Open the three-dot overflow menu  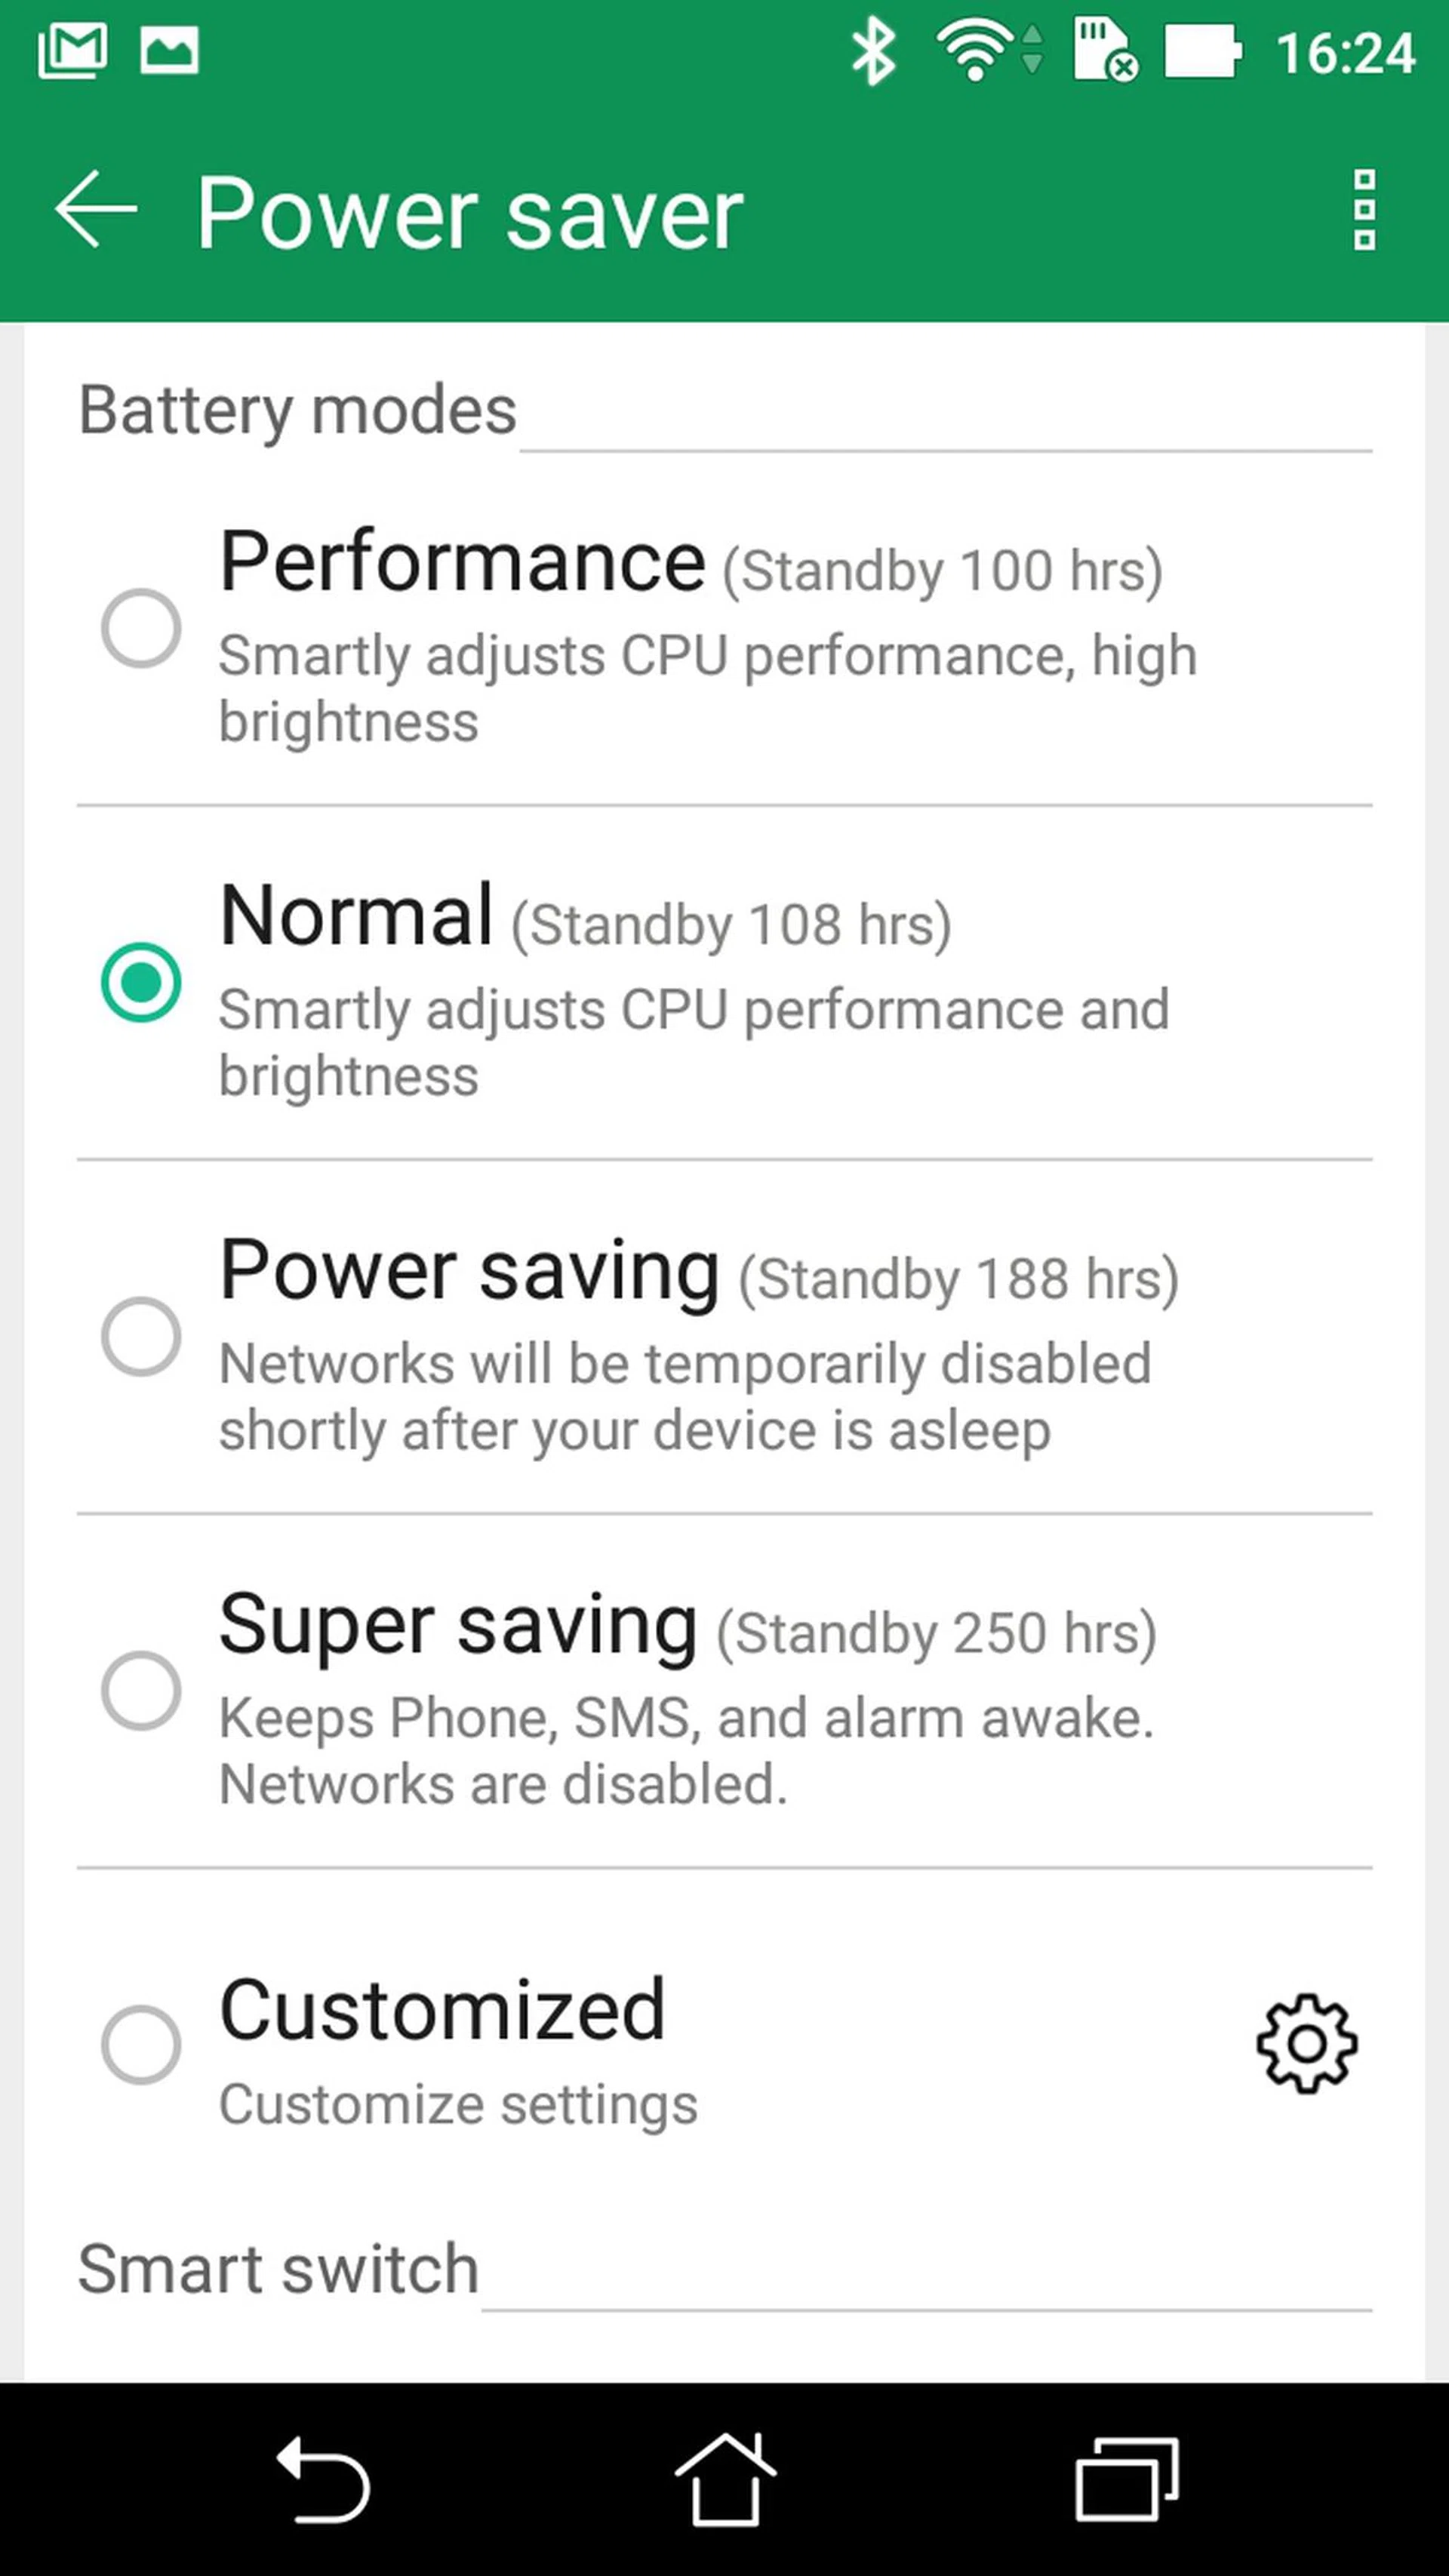pos(1364,210)
